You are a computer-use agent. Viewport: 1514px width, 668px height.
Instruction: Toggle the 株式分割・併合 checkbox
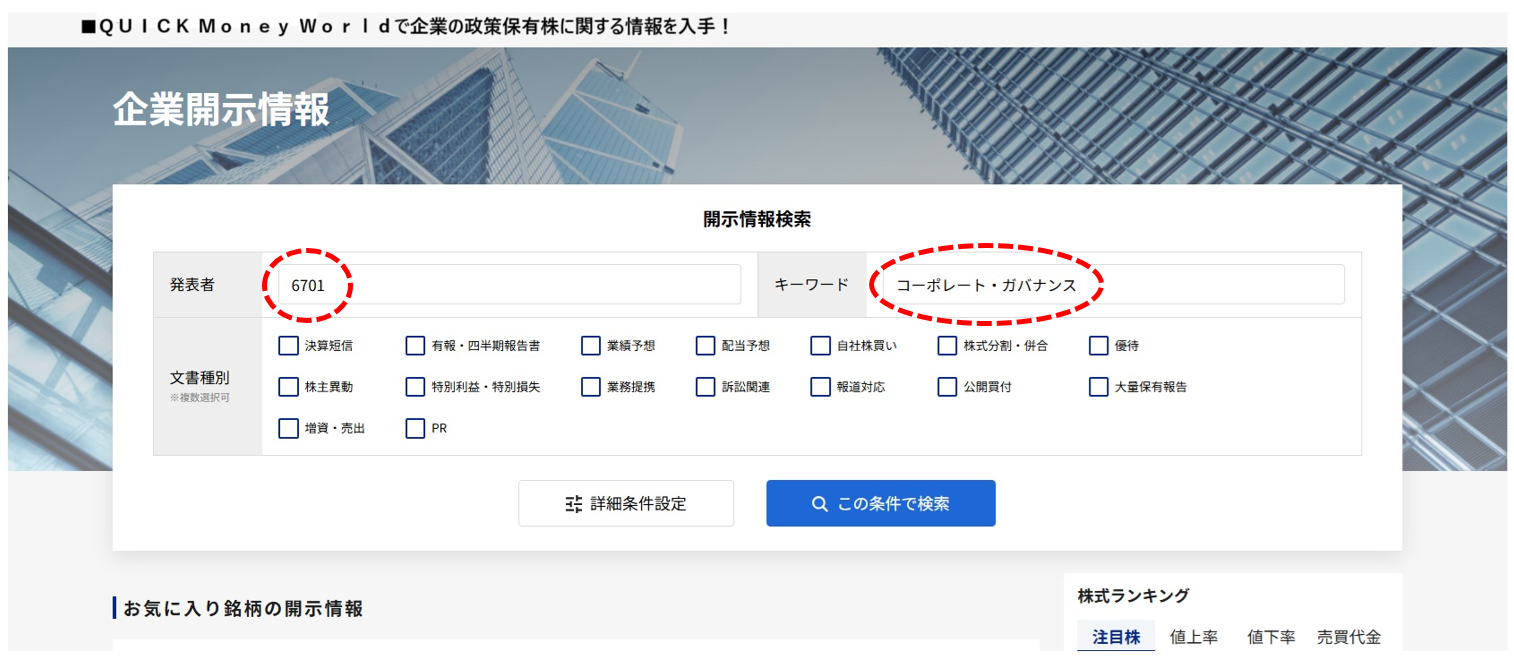click(x=947, y=346)
